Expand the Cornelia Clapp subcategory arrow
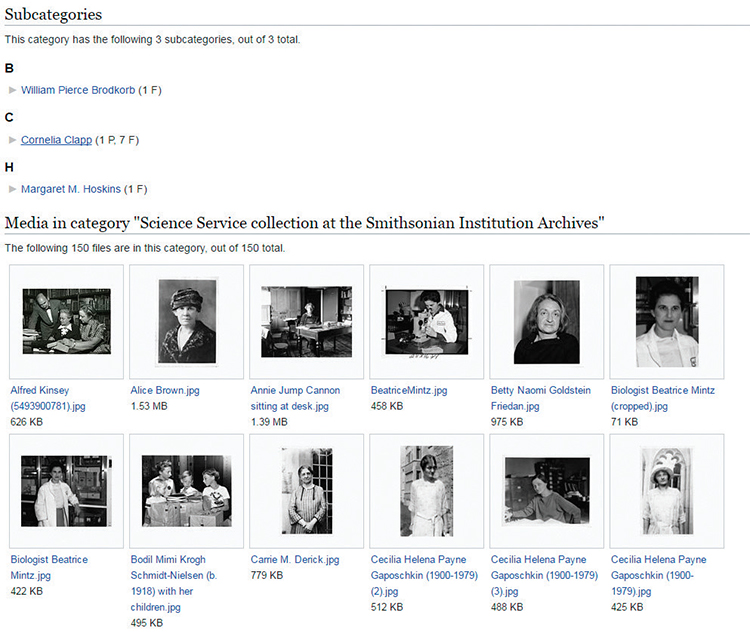The width and height of the screenshot is (750, 634). coord(13,140)
